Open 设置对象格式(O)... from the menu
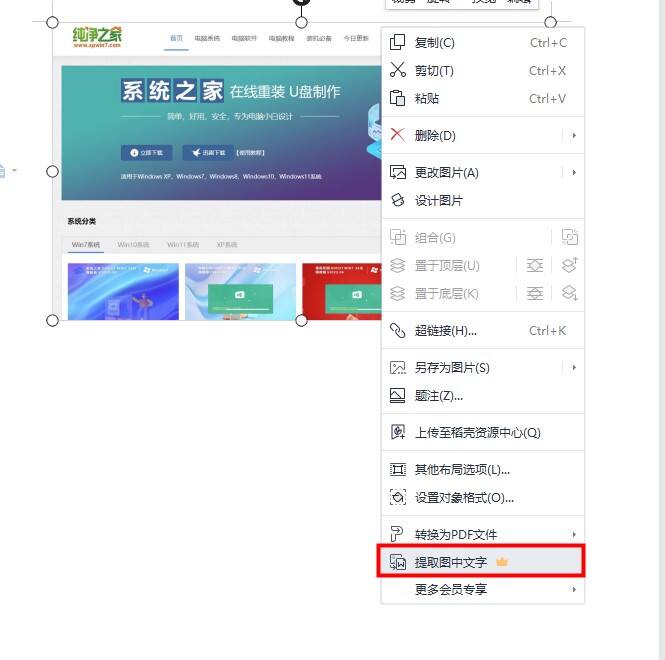The image size is (665, 660). (x=483, y=497)
